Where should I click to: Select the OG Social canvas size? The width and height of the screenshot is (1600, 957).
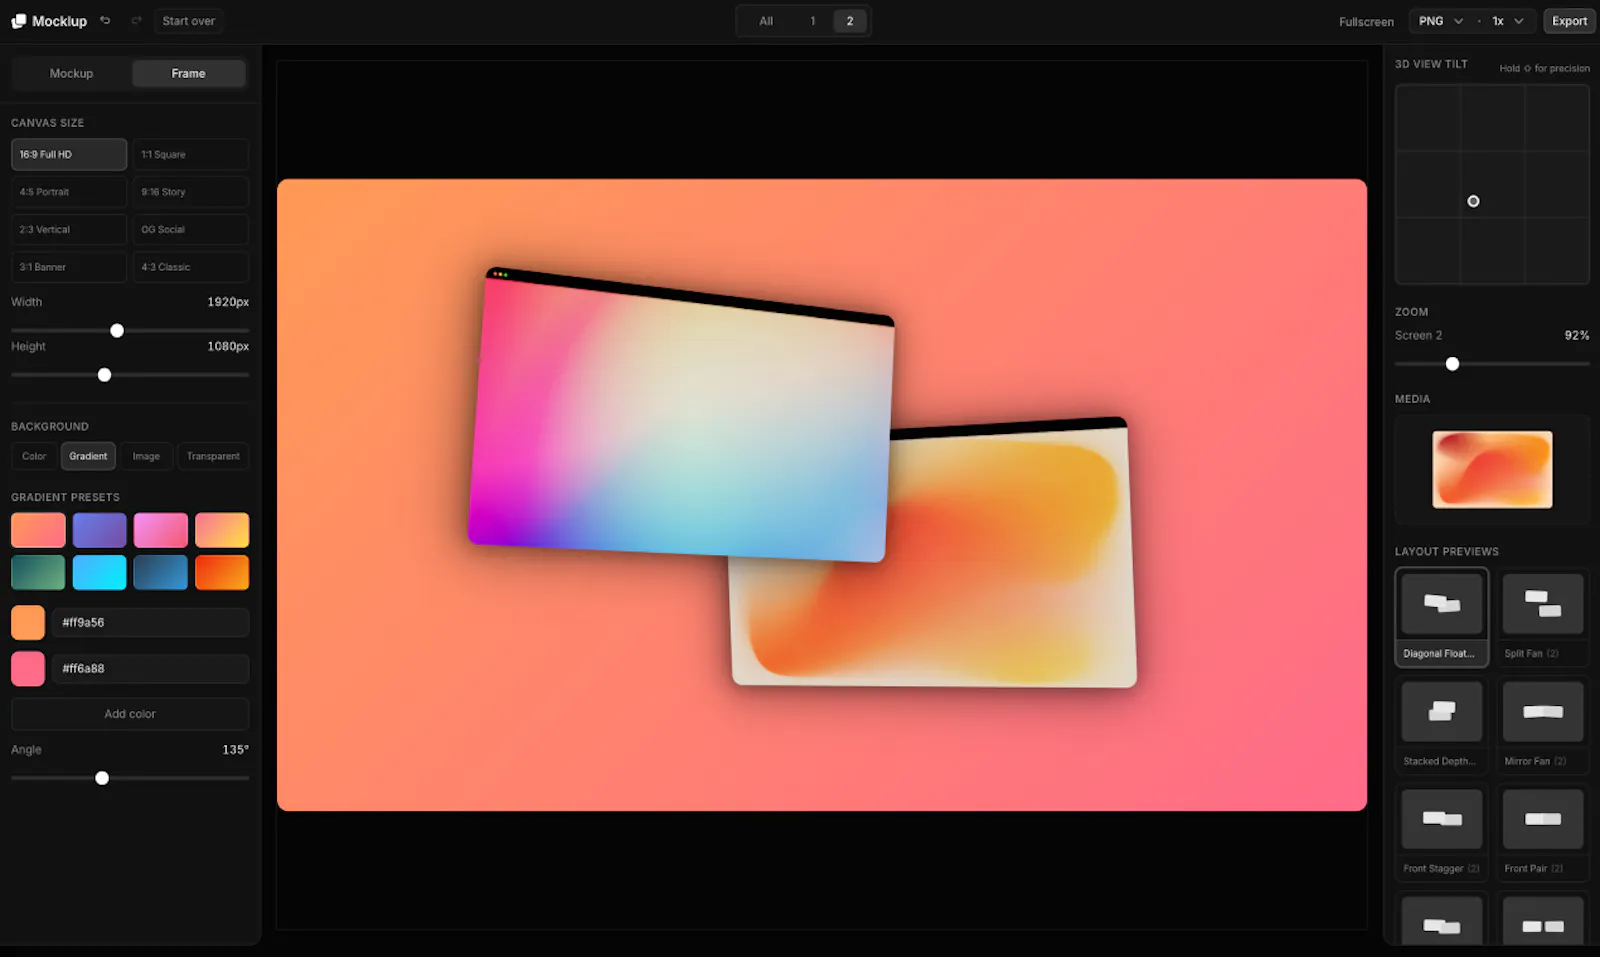click(191, 230)
